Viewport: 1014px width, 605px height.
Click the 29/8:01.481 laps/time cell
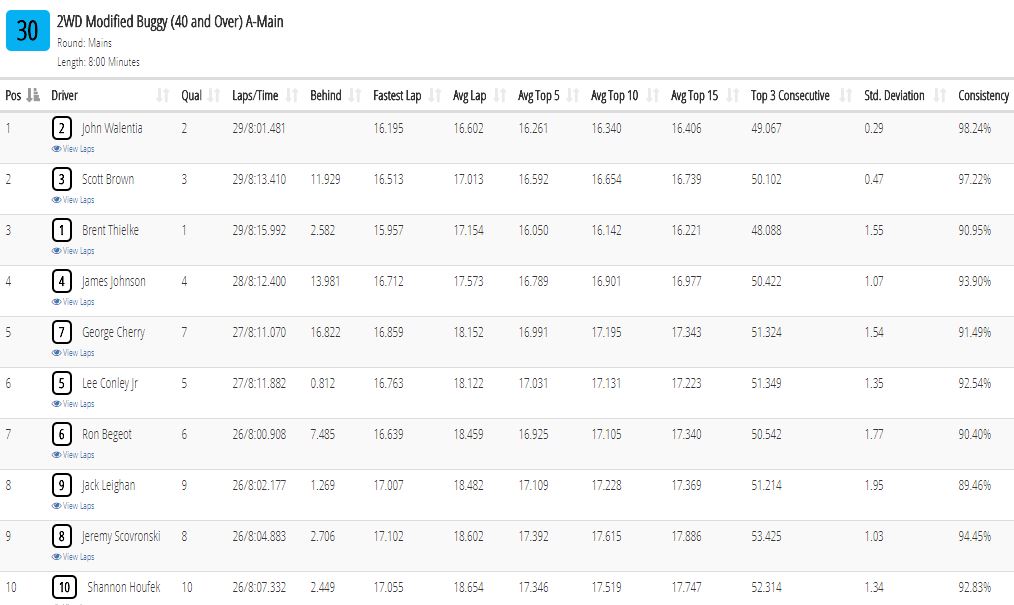[x=259, y=128]
